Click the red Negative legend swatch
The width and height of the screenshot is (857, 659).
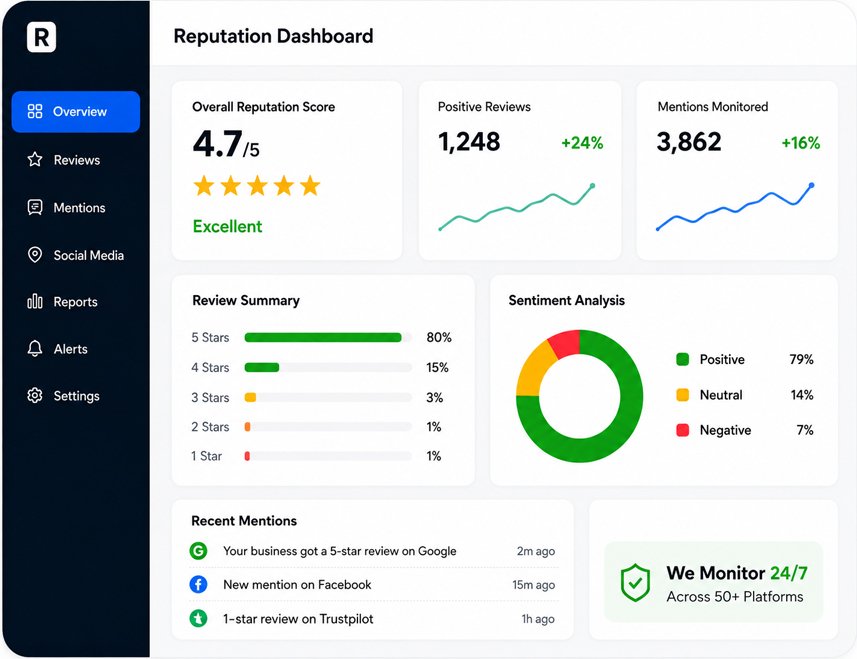click(x=683, y=430)
